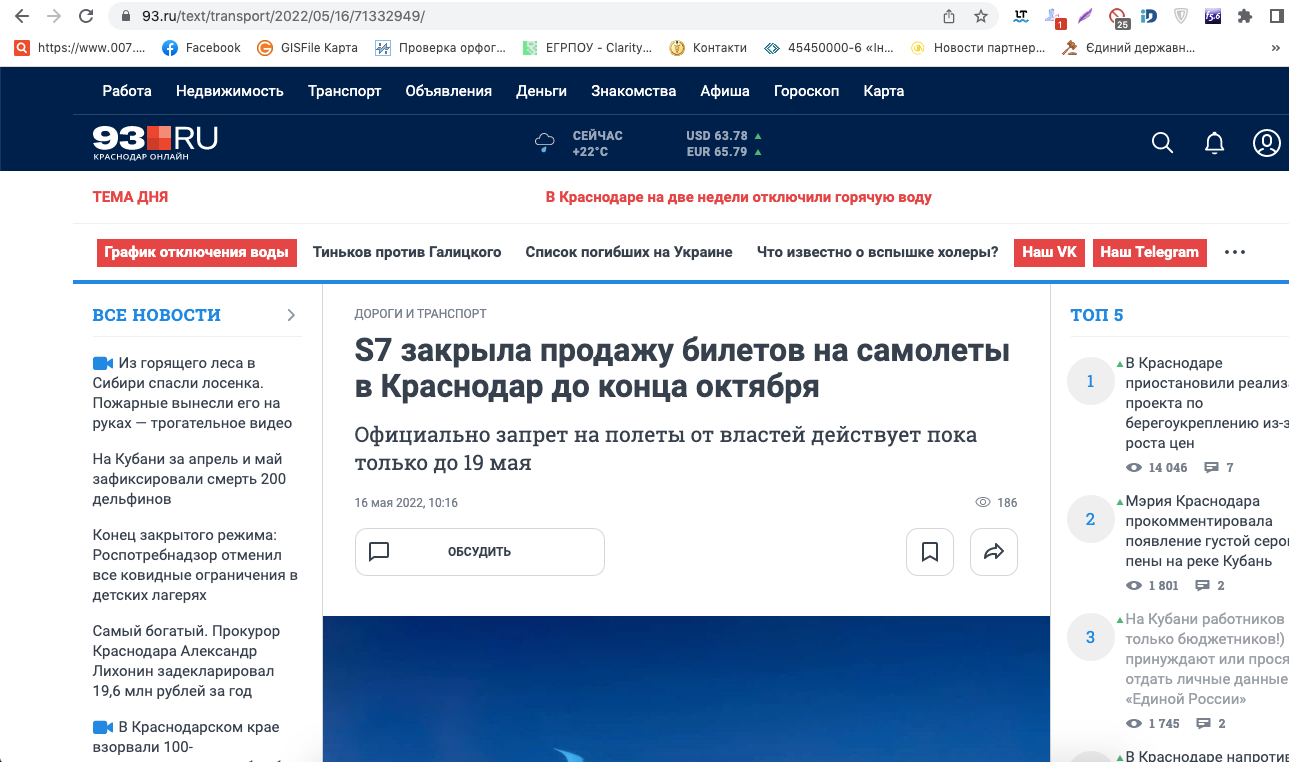
Task: Open the hot water shutdown headline of the day
Action: click(x=738, y=197)
